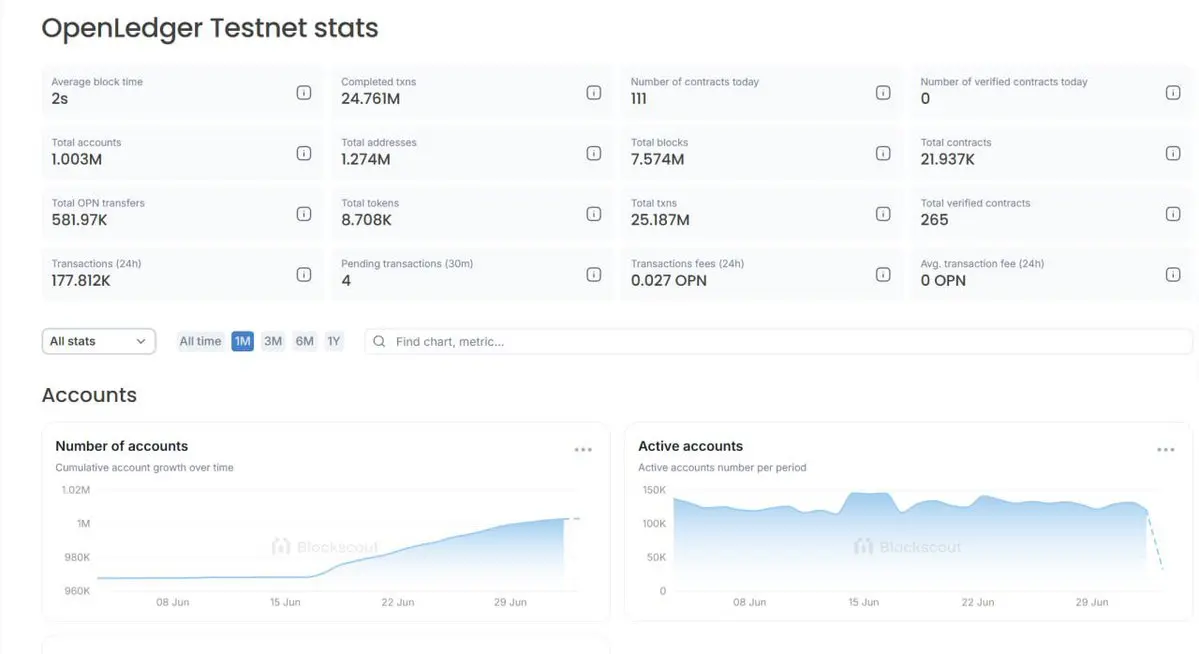The width and height of the screenshot is (1199, 654).
Task: Open info for Total OPN transfers
Action: point(304,213)
